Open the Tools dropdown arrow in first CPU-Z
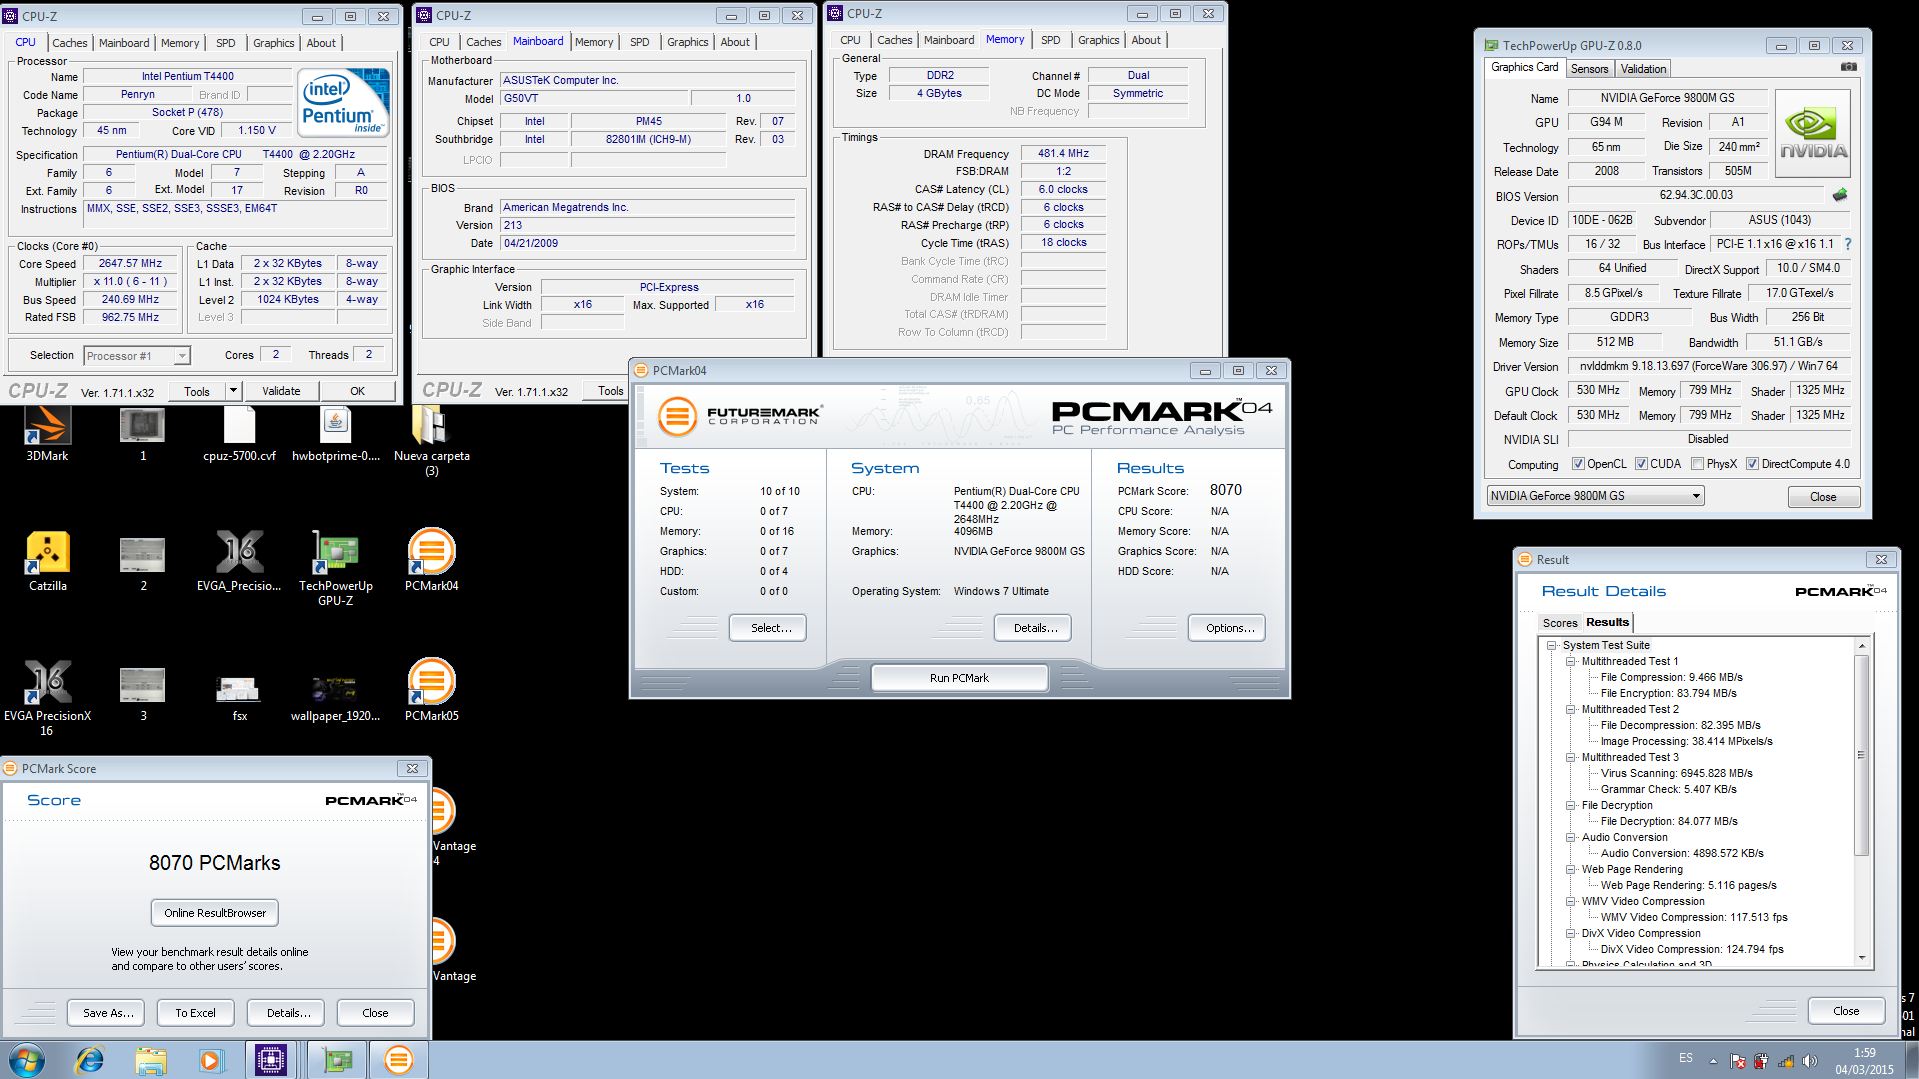This screenshot has width=1919, height=1079. click(233, 391)
